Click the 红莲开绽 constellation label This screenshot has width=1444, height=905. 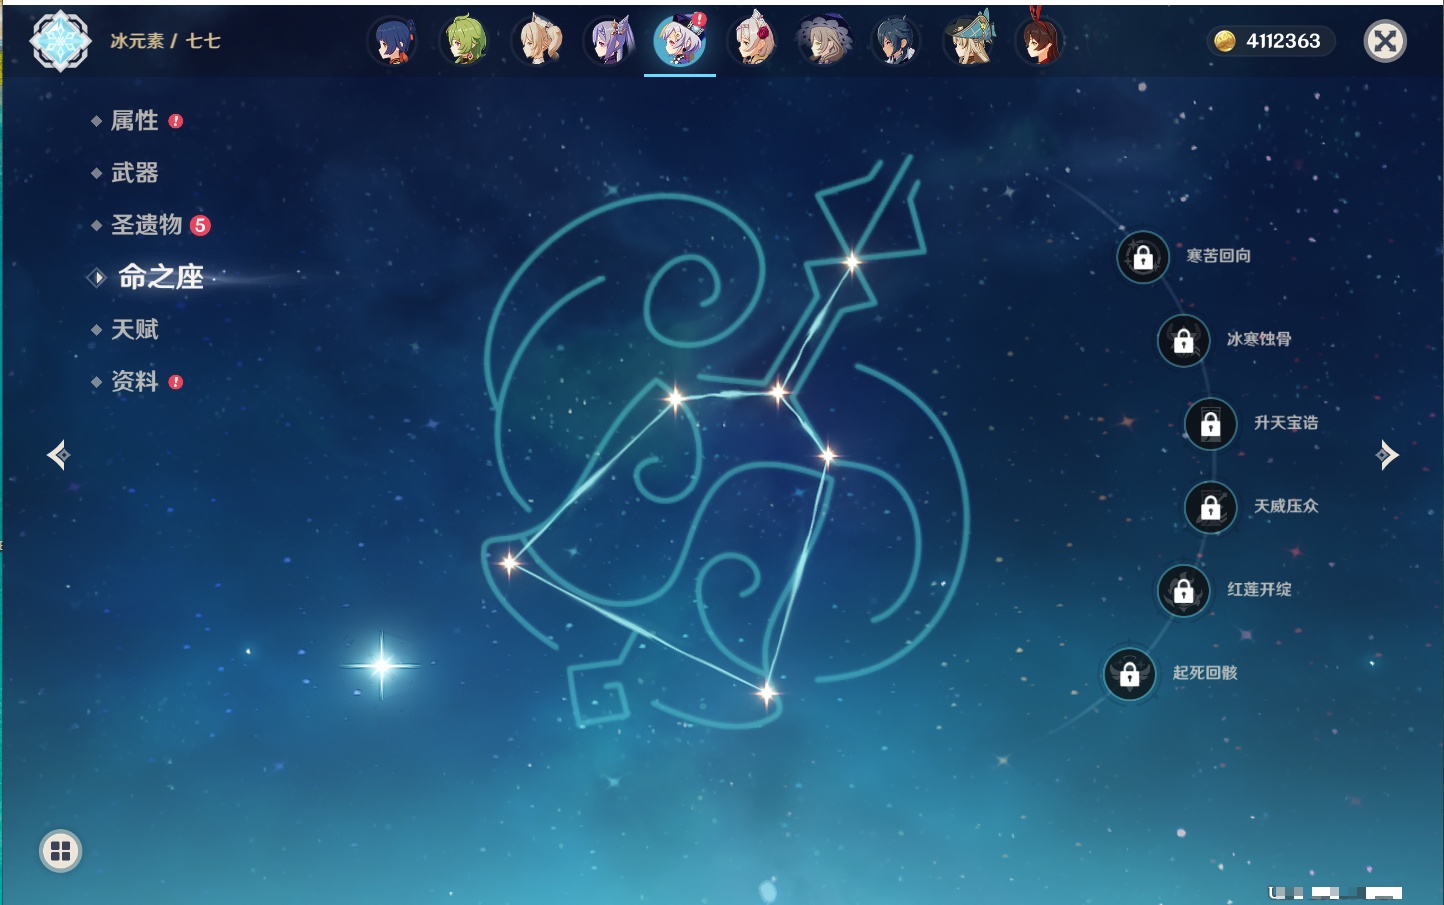point(1259,589)
